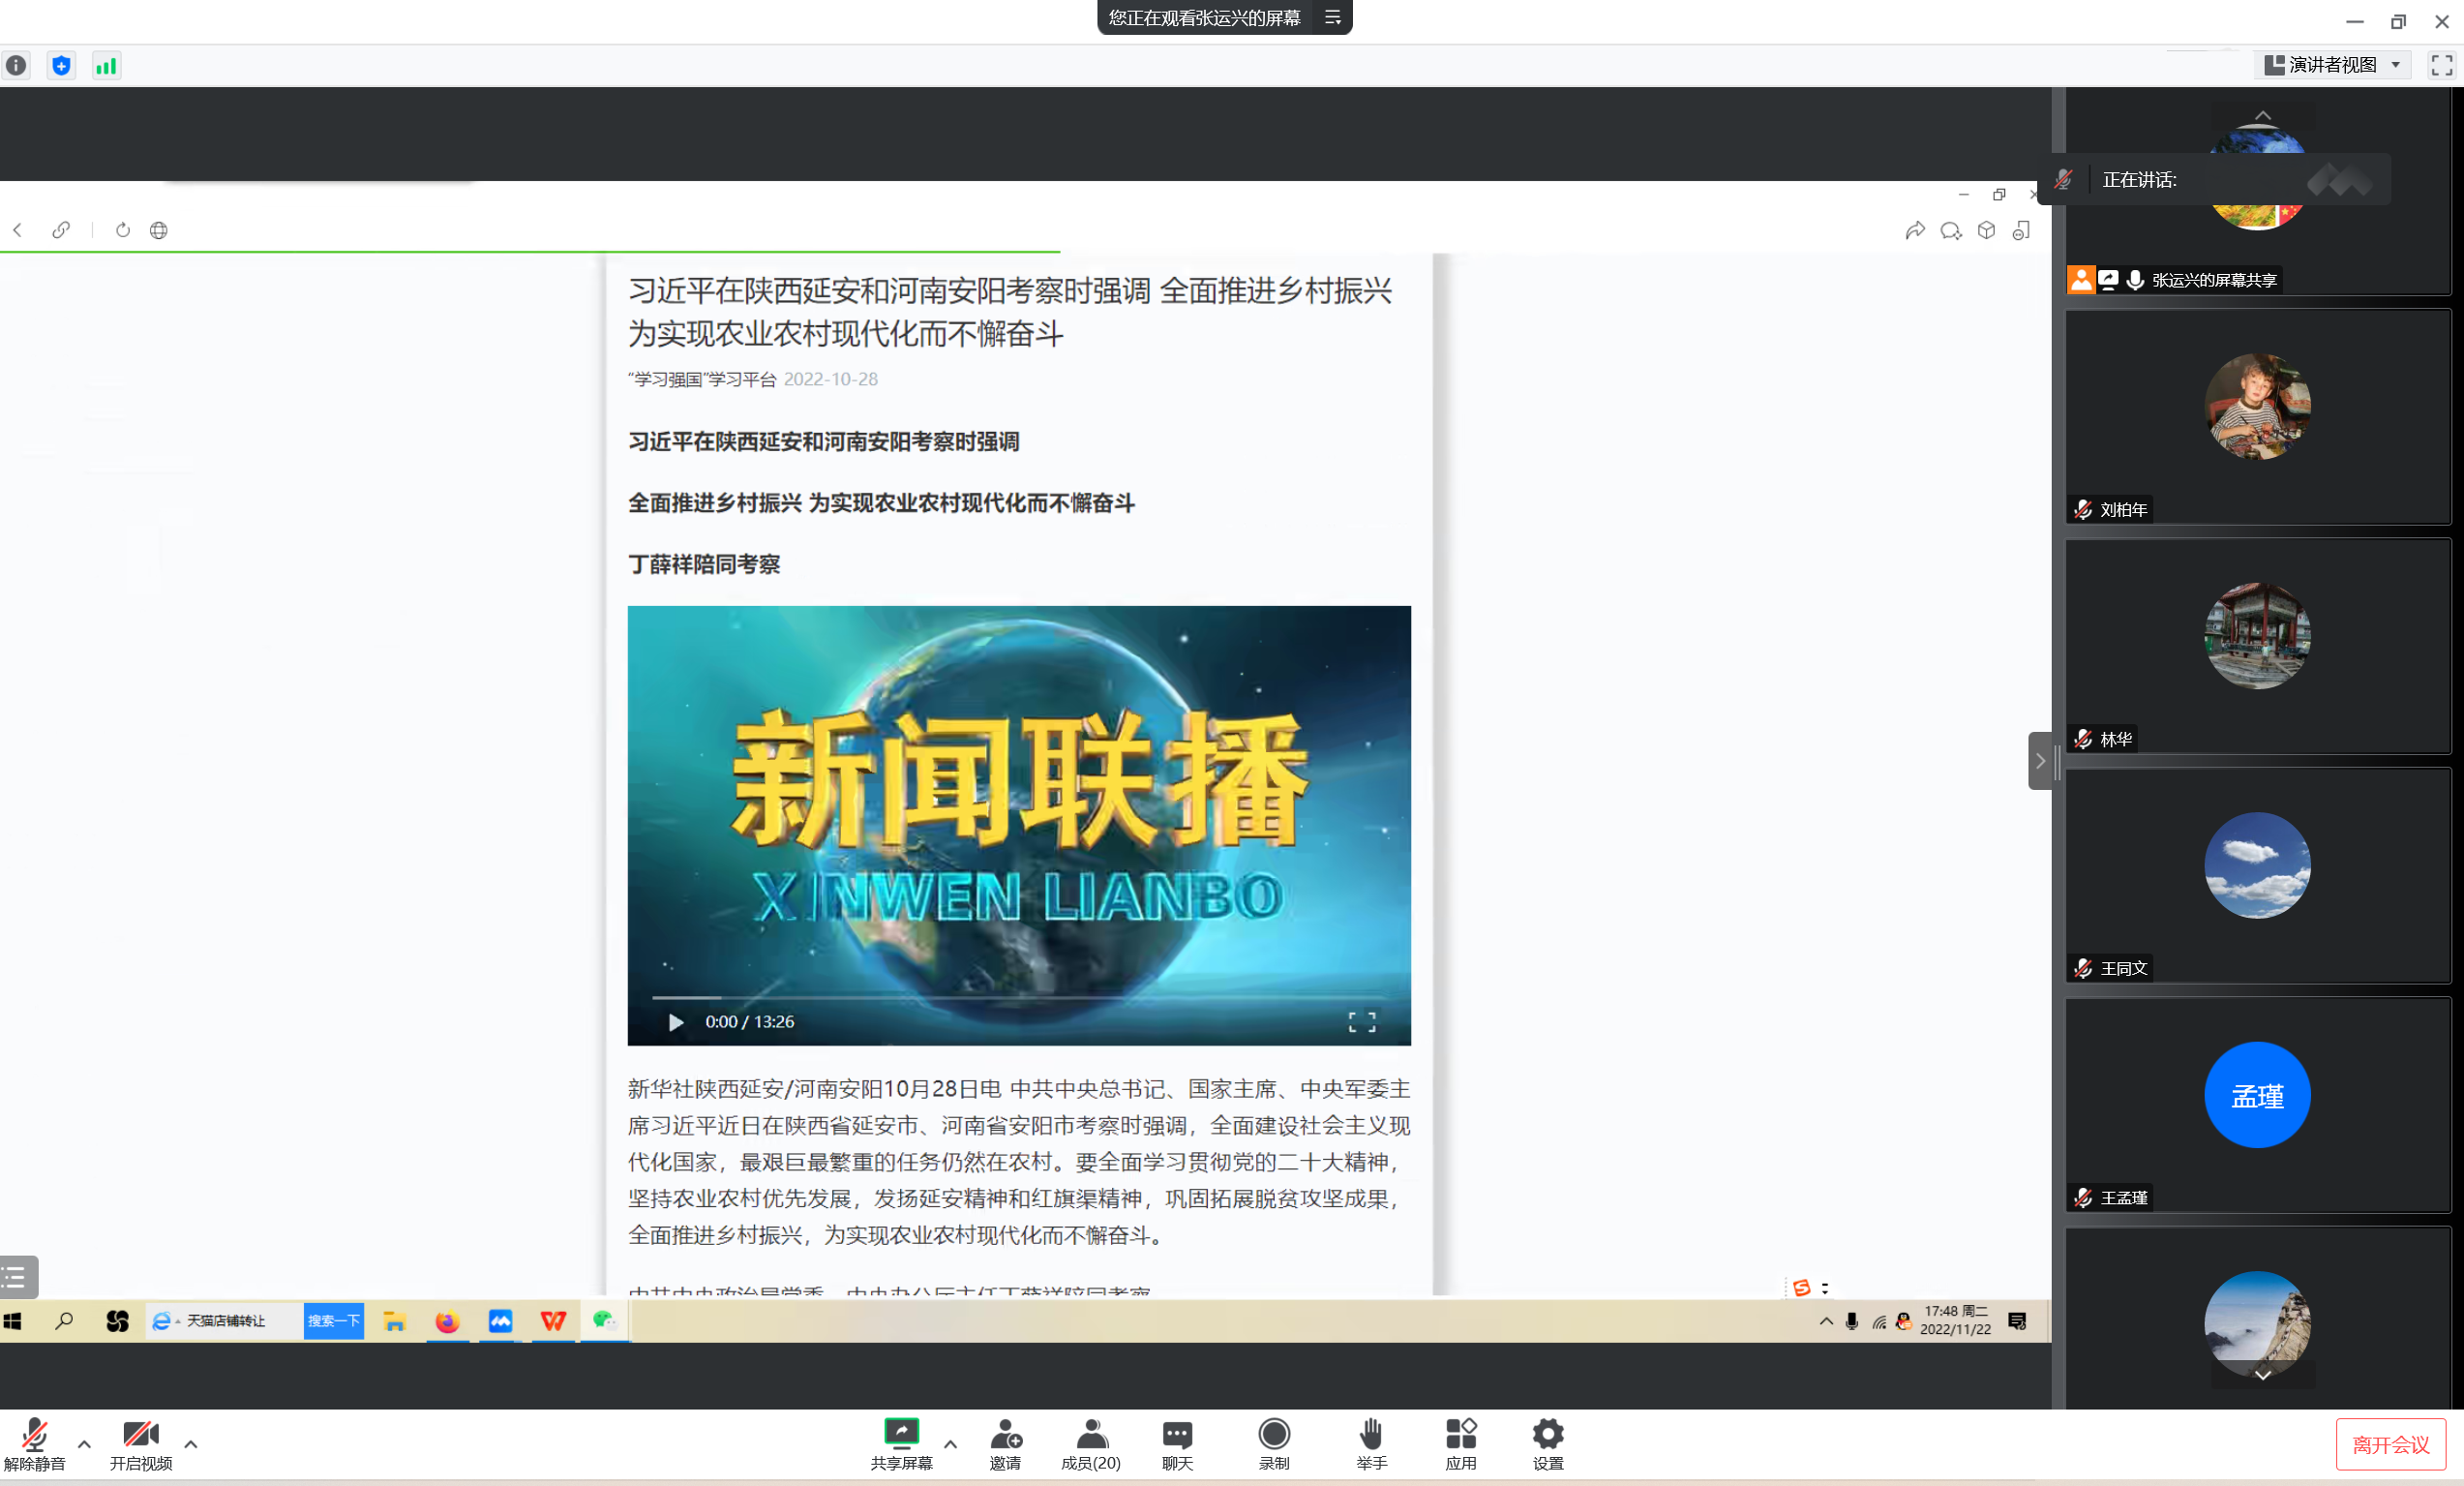Open the screen-viewing options menu at top

click(1332, 18)
